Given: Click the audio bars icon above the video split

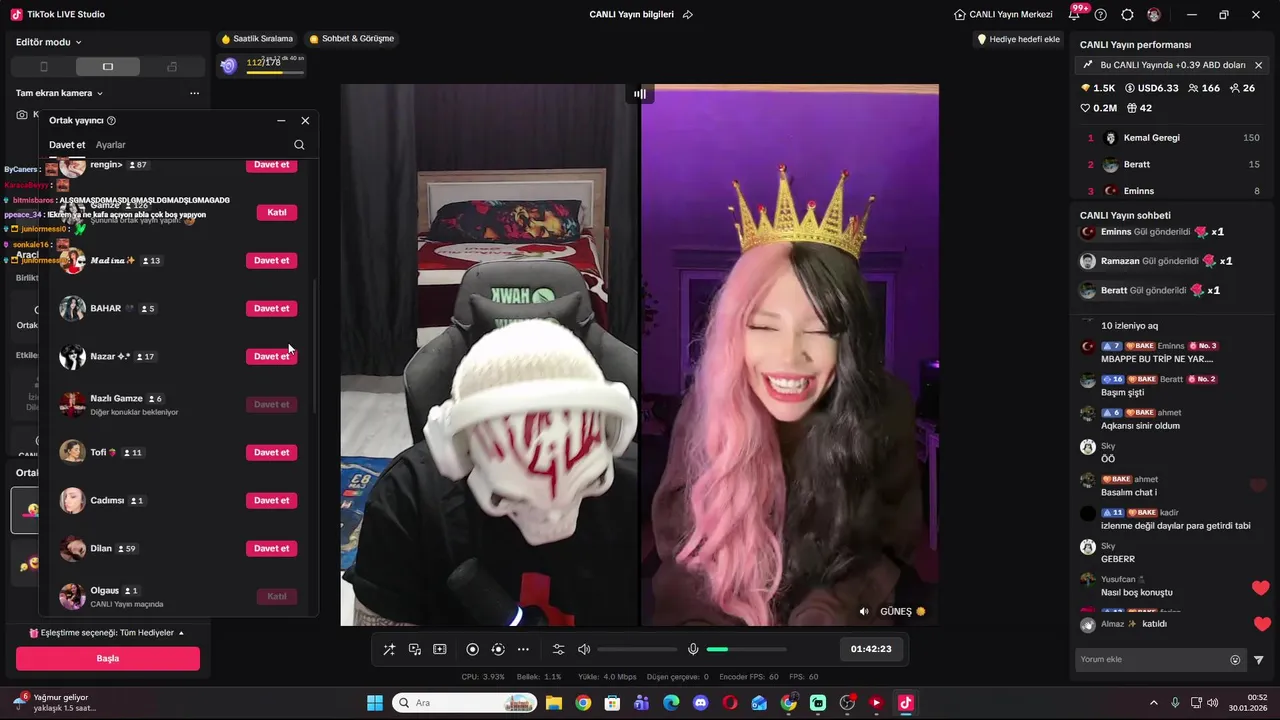Looking at the screenshot, I should [x=640, y=94].
